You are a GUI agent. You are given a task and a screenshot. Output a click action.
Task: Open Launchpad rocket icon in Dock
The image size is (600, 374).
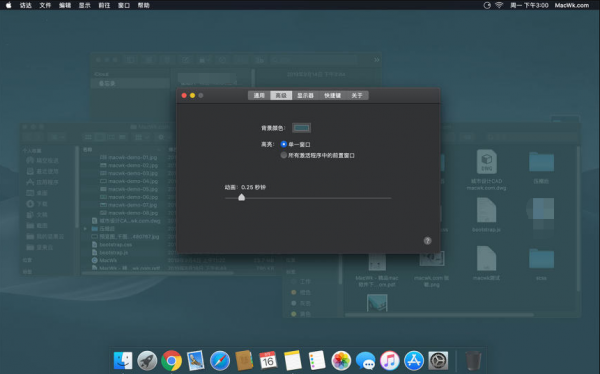(147, 361)
